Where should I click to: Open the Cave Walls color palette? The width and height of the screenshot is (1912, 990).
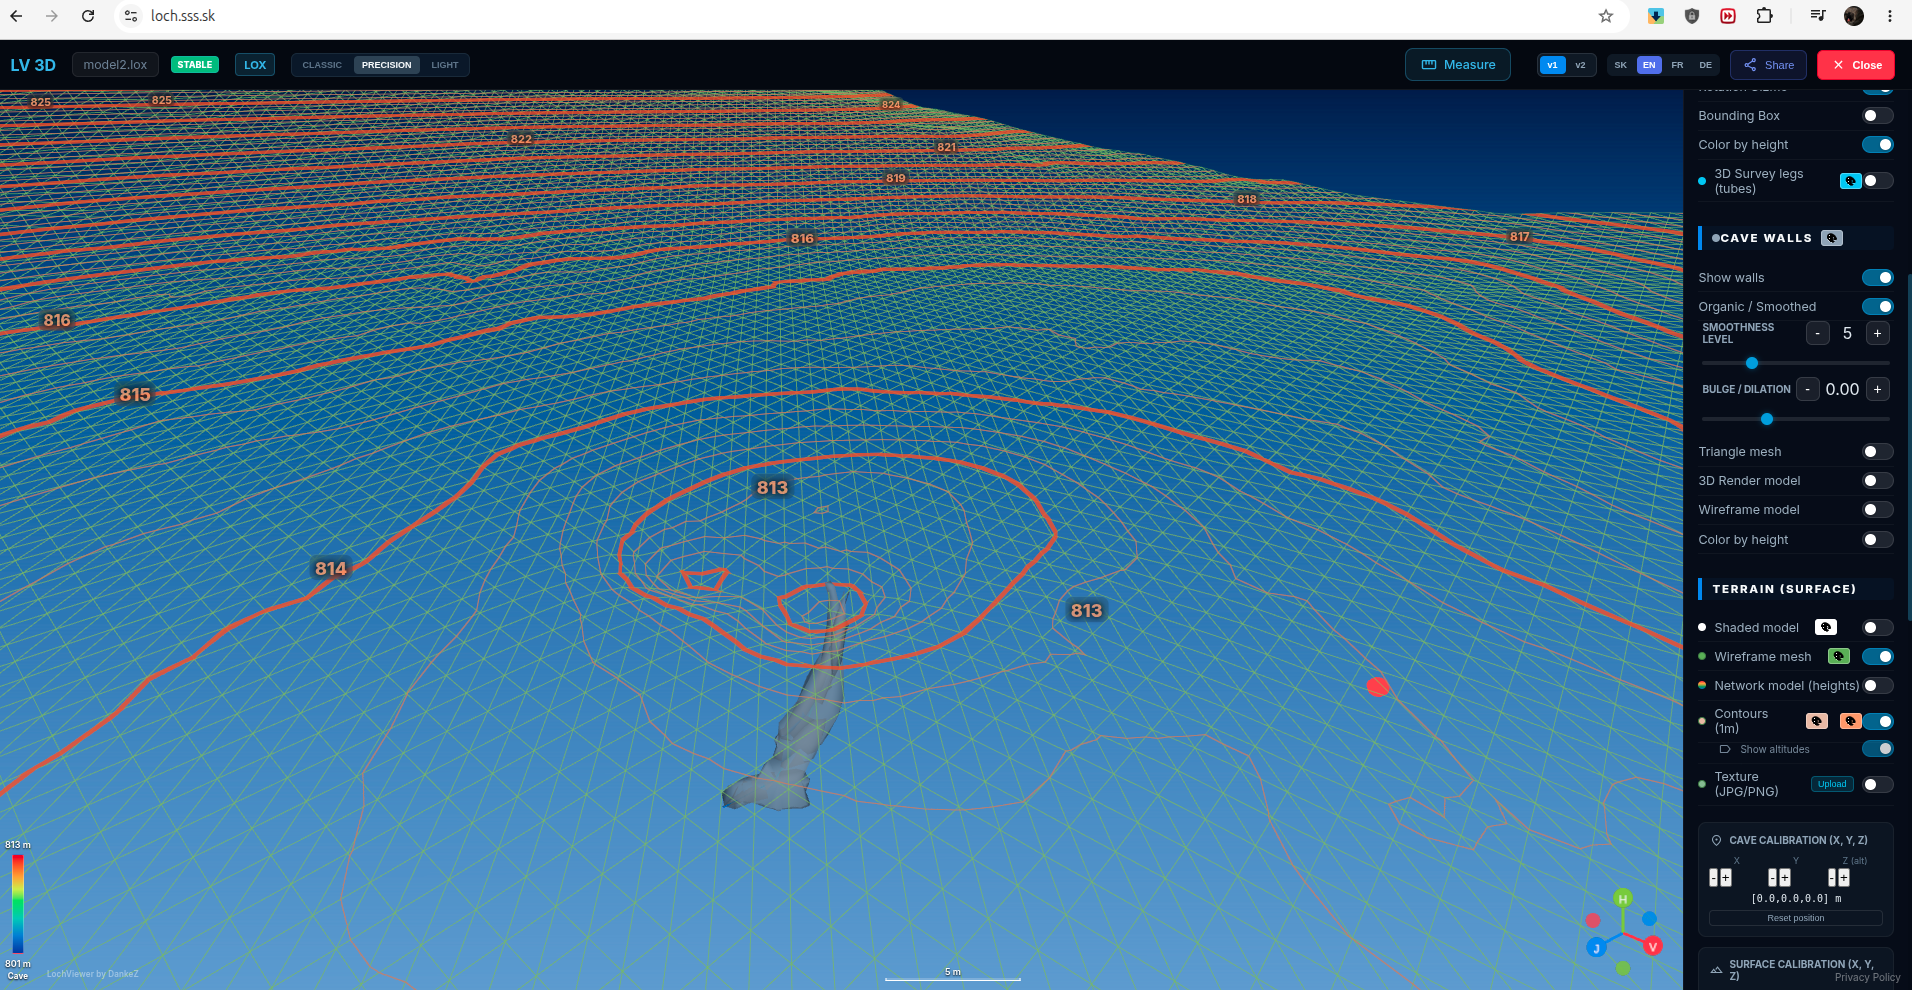point(1832,238)
